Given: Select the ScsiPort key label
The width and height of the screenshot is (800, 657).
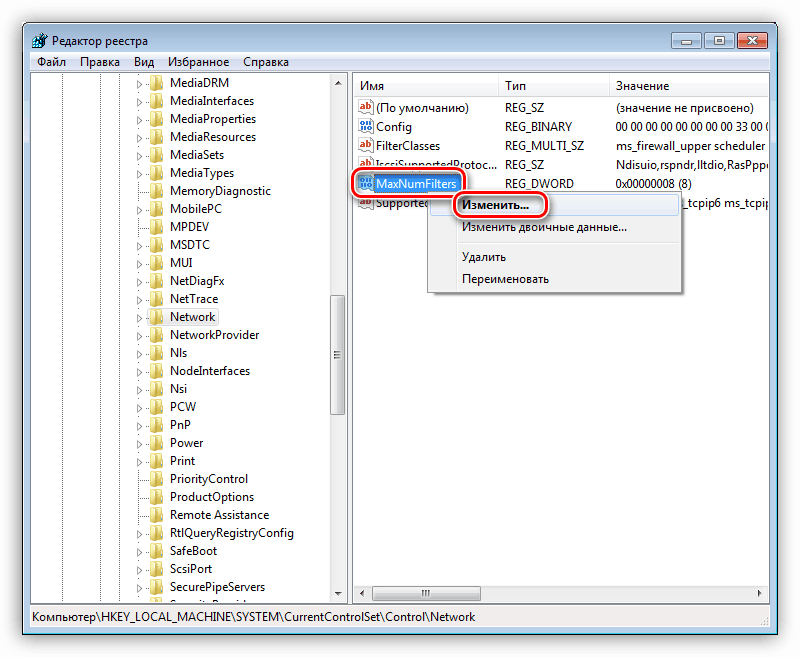Looking at the screenshot, I should [191, 569].
